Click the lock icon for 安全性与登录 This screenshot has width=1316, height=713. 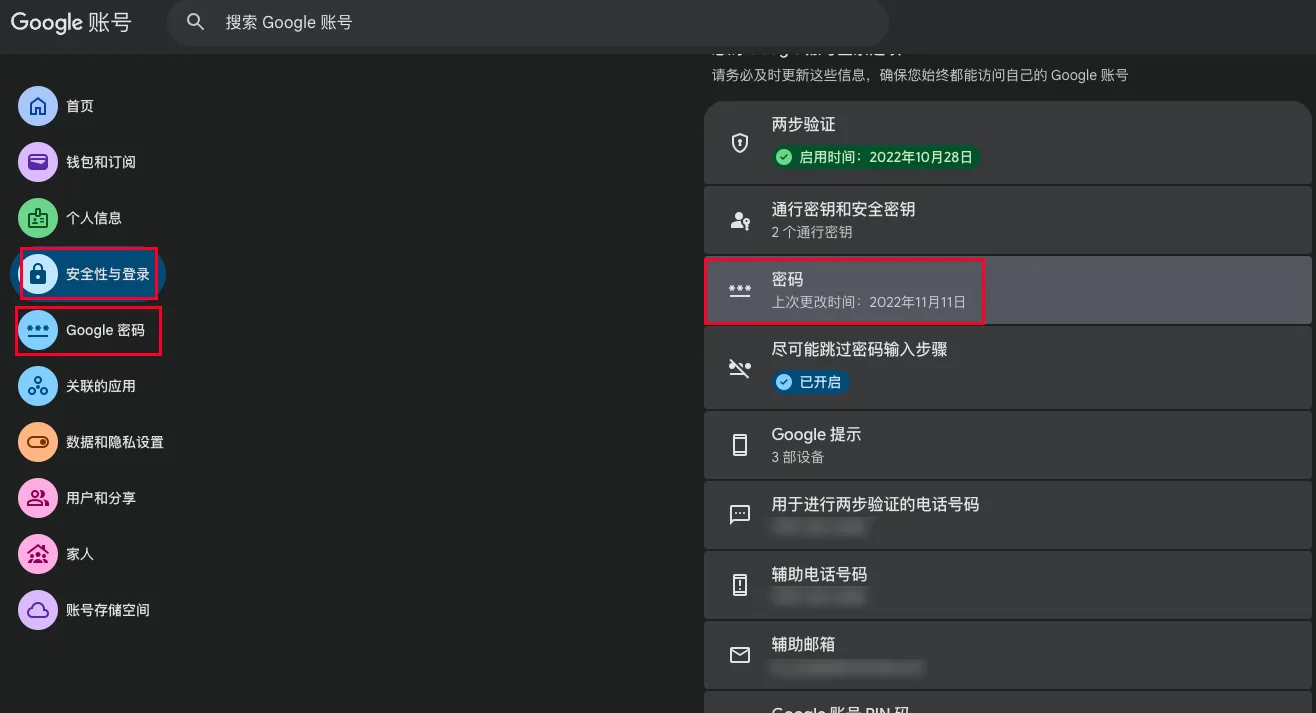[x=38, y=274]
